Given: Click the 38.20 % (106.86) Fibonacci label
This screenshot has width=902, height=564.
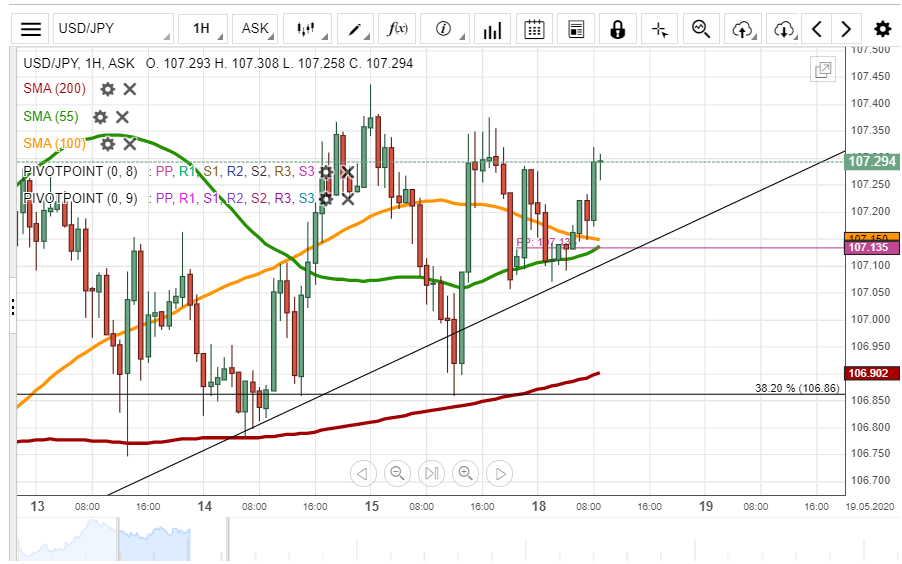Looking at the screenshot, I should coord(797,388).
